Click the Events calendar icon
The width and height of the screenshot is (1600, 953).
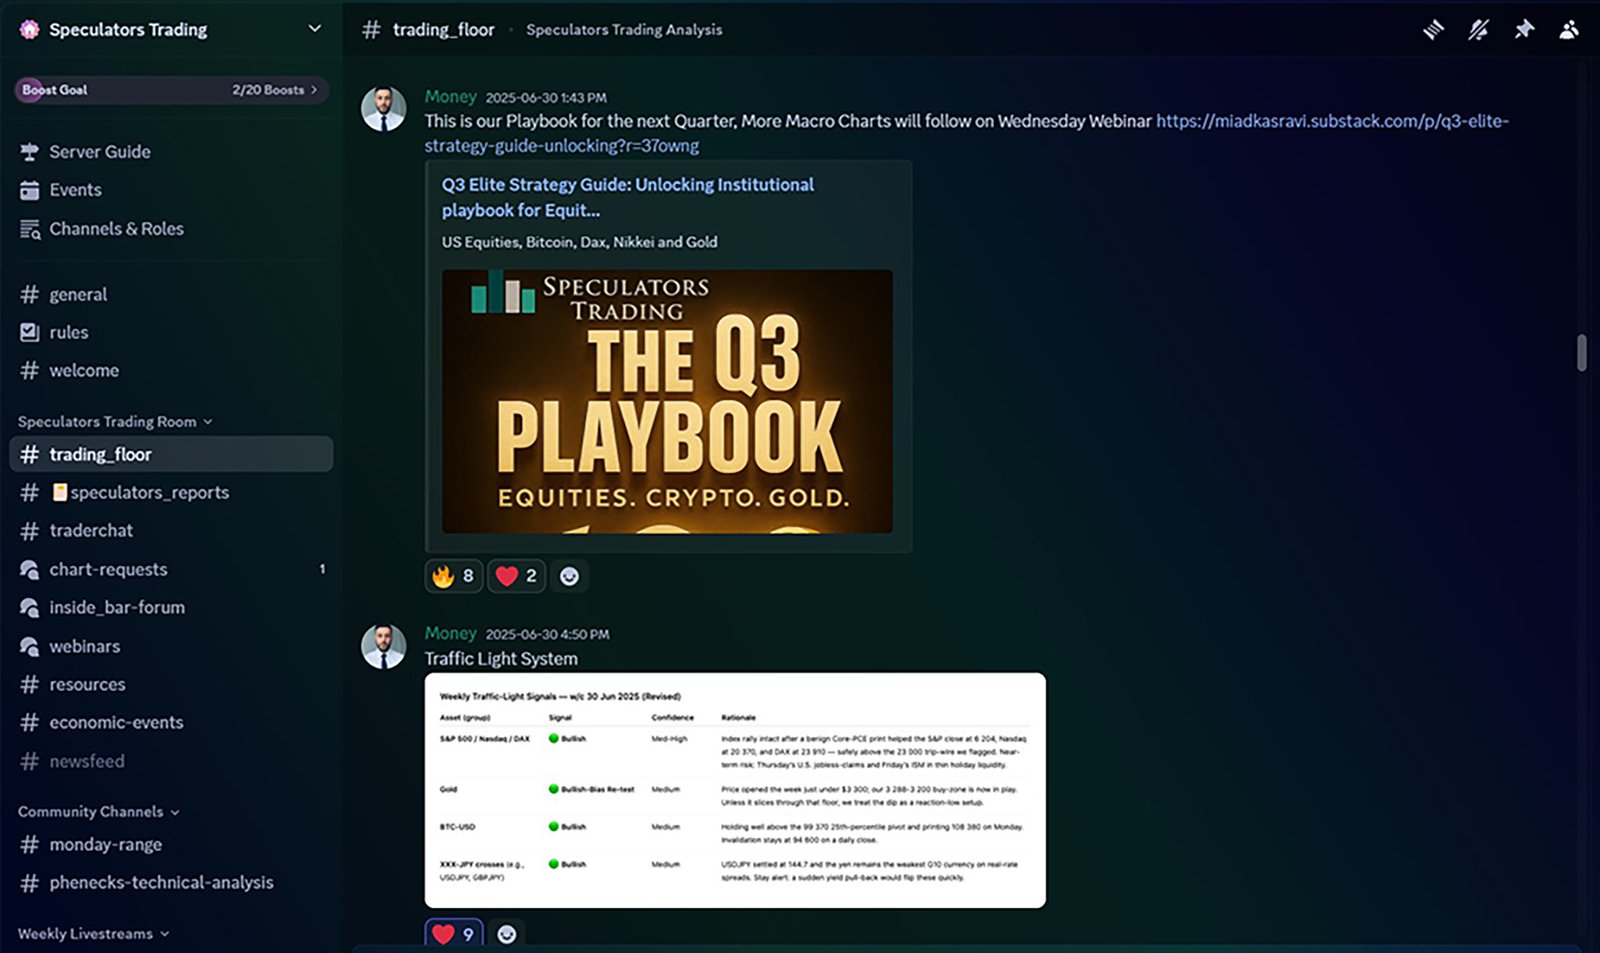click(x=30, y=190)
